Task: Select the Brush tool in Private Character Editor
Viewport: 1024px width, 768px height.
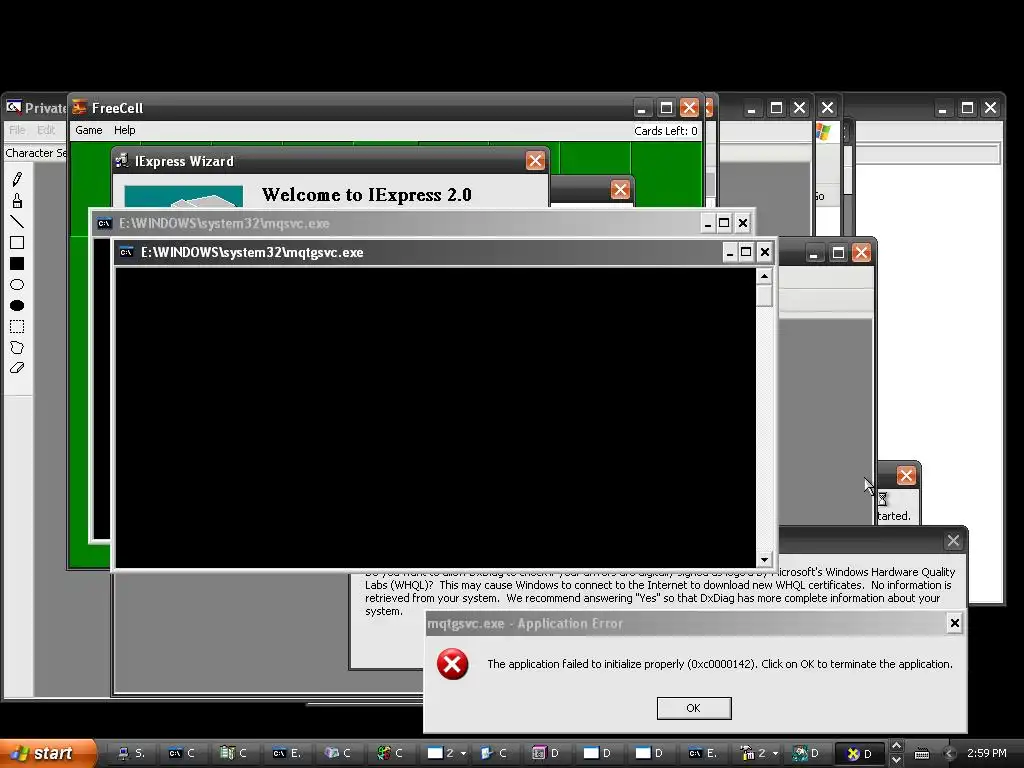Action: pyautogui.click(x=18, y=200)
